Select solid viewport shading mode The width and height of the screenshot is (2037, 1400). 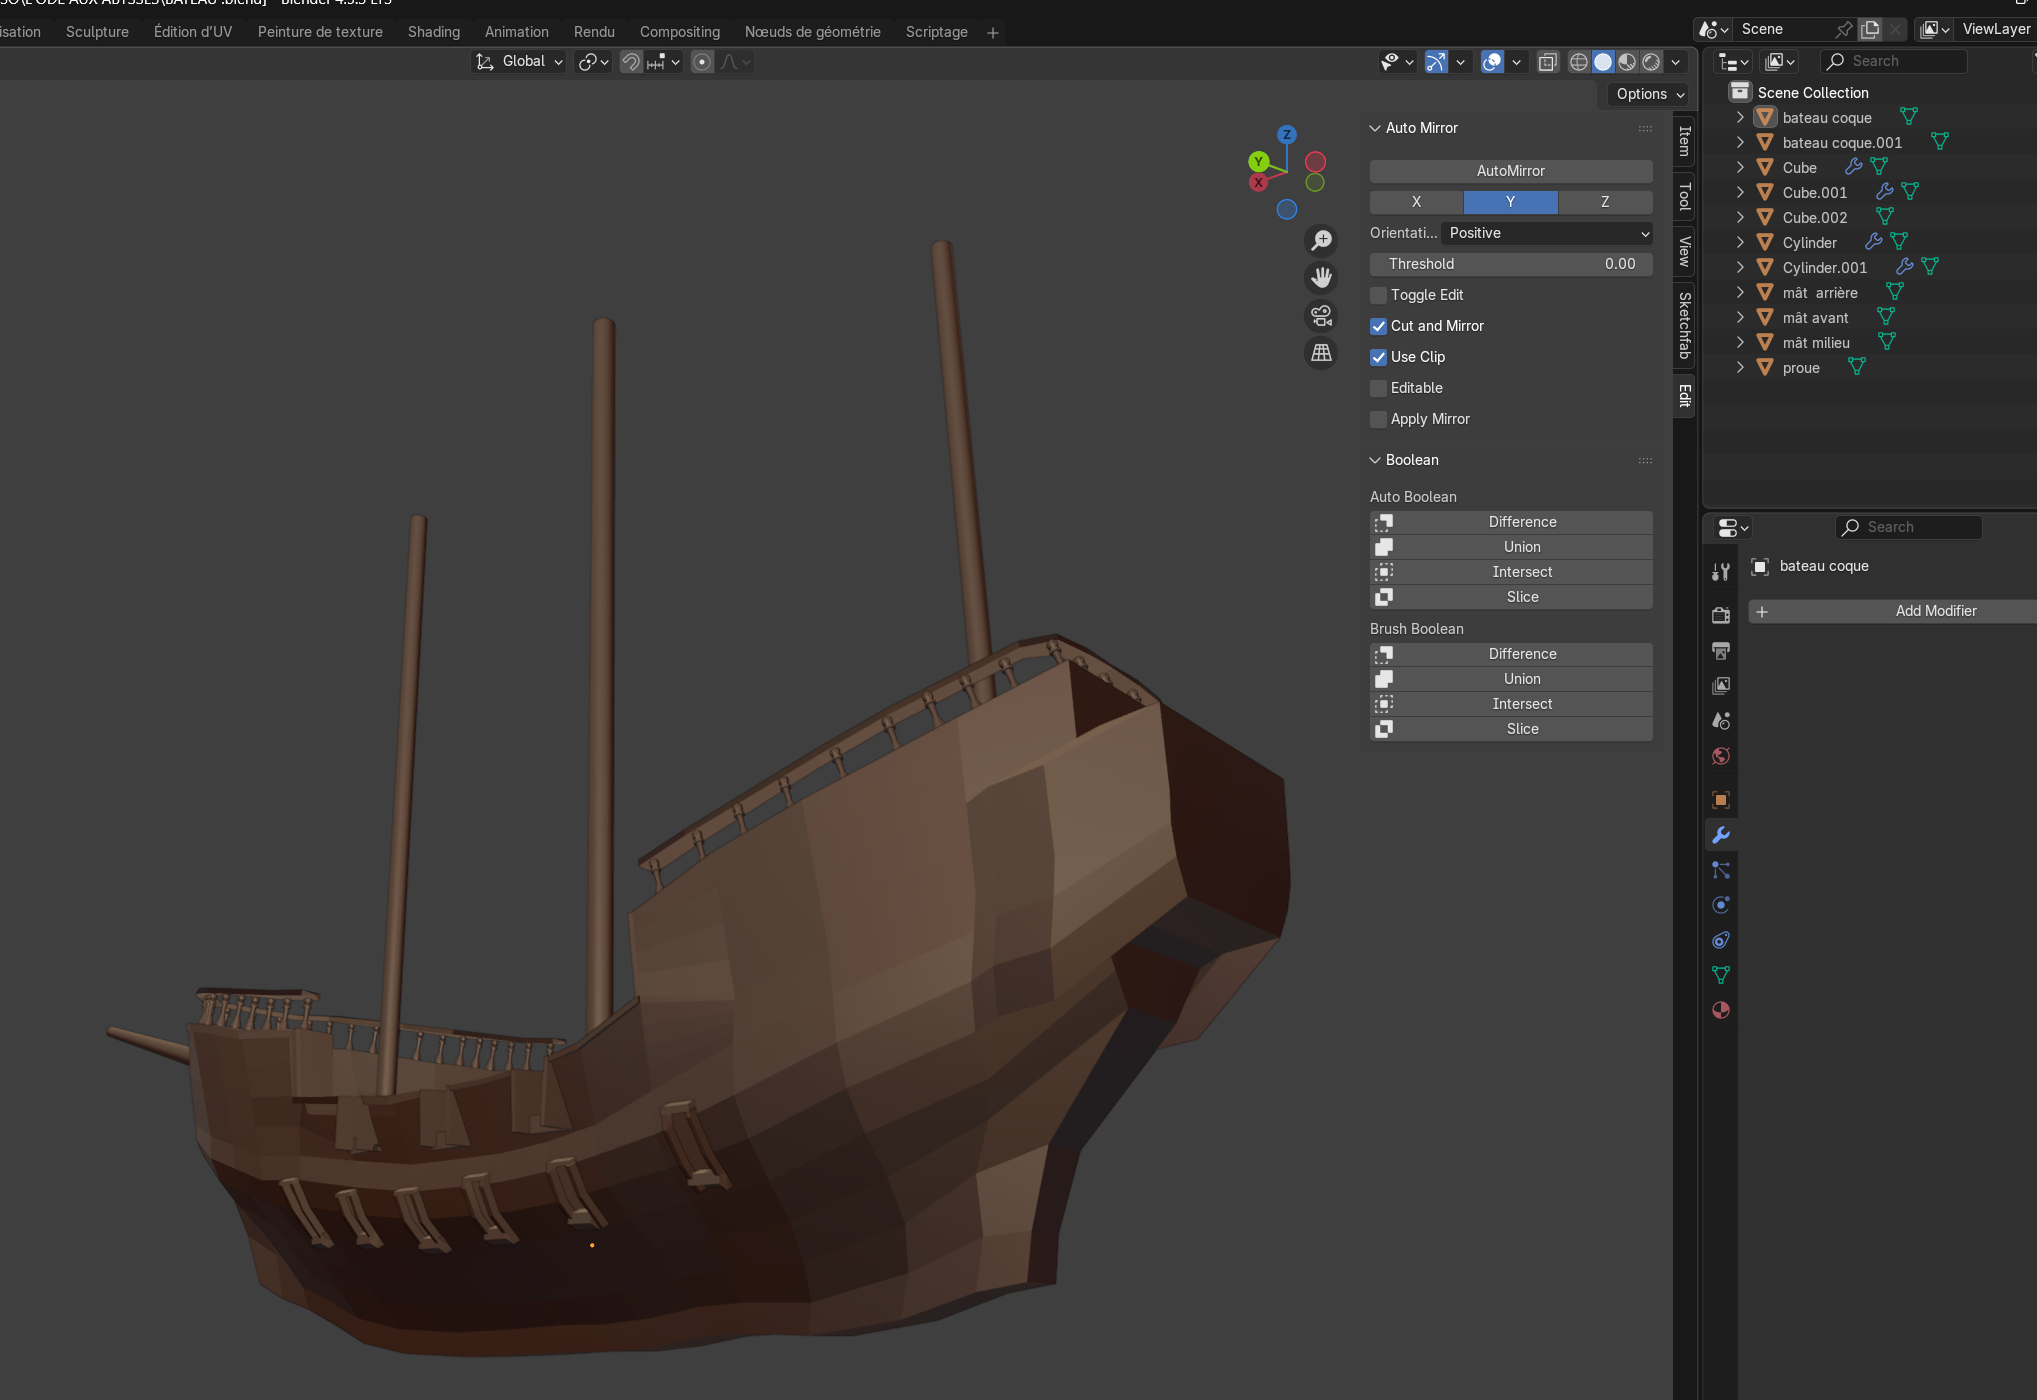click(x=1603, y=62)
